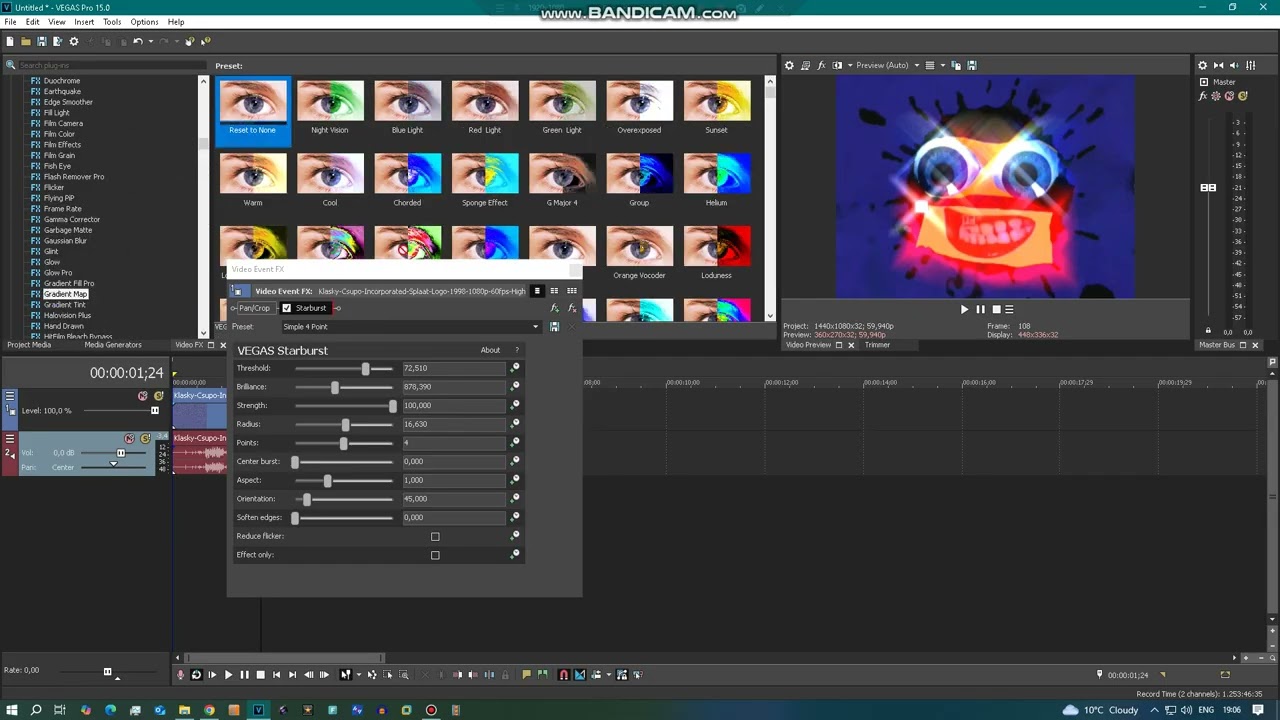Save the project via toolbar disk icon
1280x720 pixels.
point(42,41)
